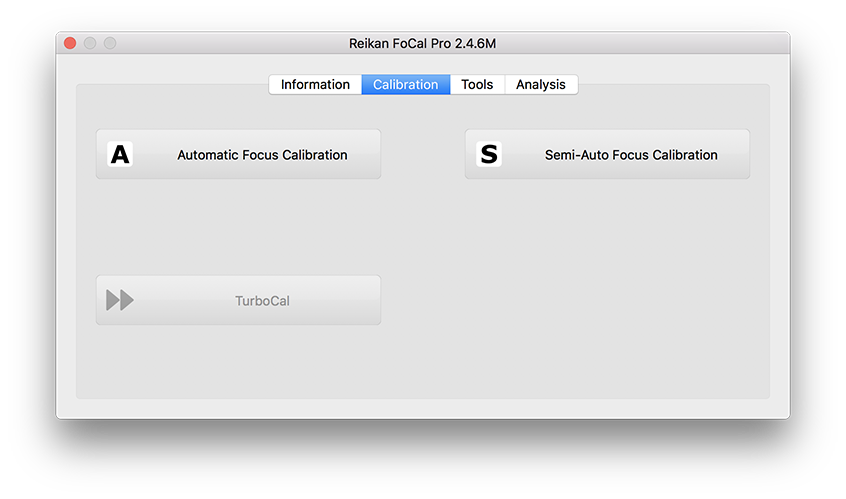Start Automatic Focus Calibration
This screenshot has width=846, height=499.
[238, 154]
